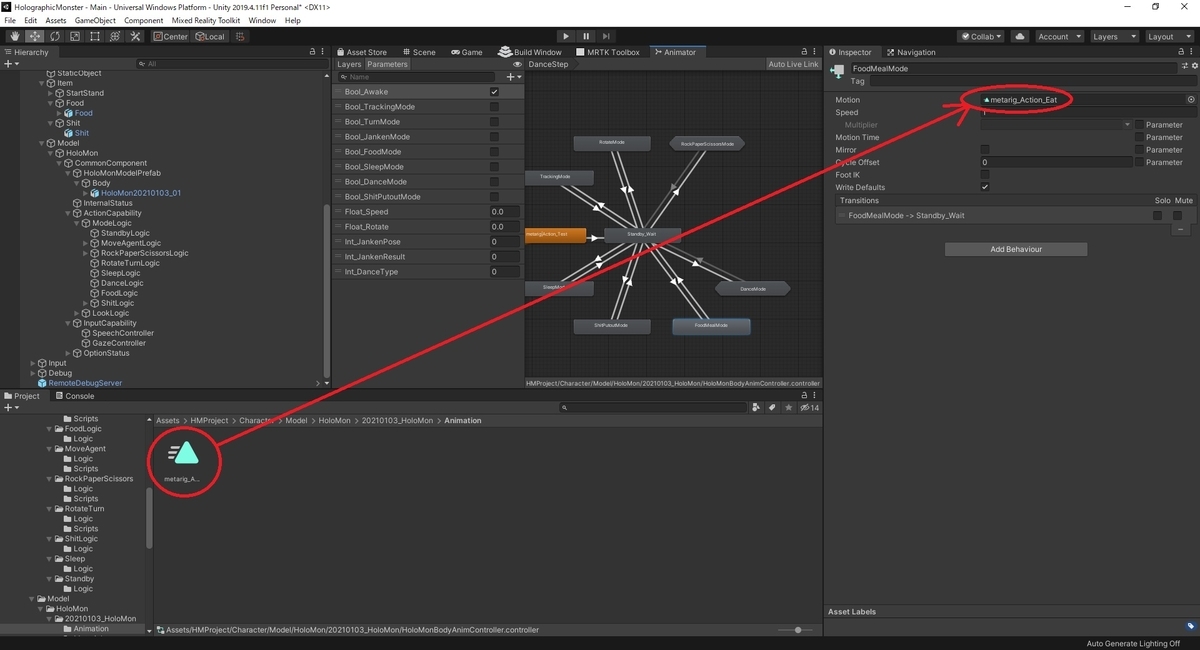The width and height of the screenshot is (1200, 650).
Task: Toggle the Animator layer eye icon
Action: (518, 64)
